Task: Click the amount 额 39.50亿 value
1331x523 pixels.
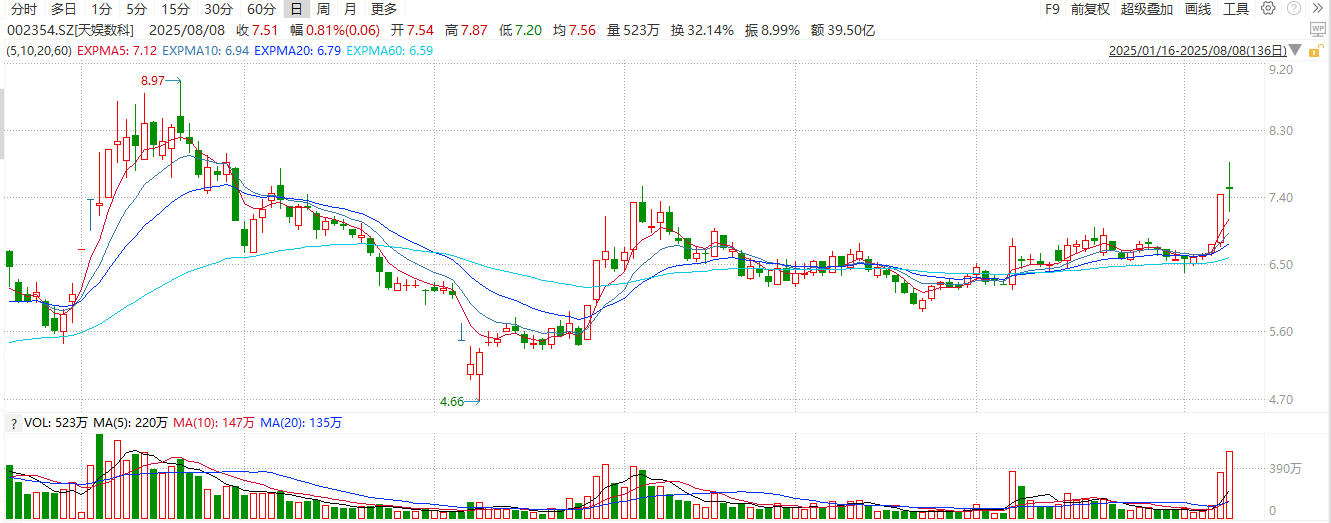Action: pyautogui.click(x=842, y=30)
